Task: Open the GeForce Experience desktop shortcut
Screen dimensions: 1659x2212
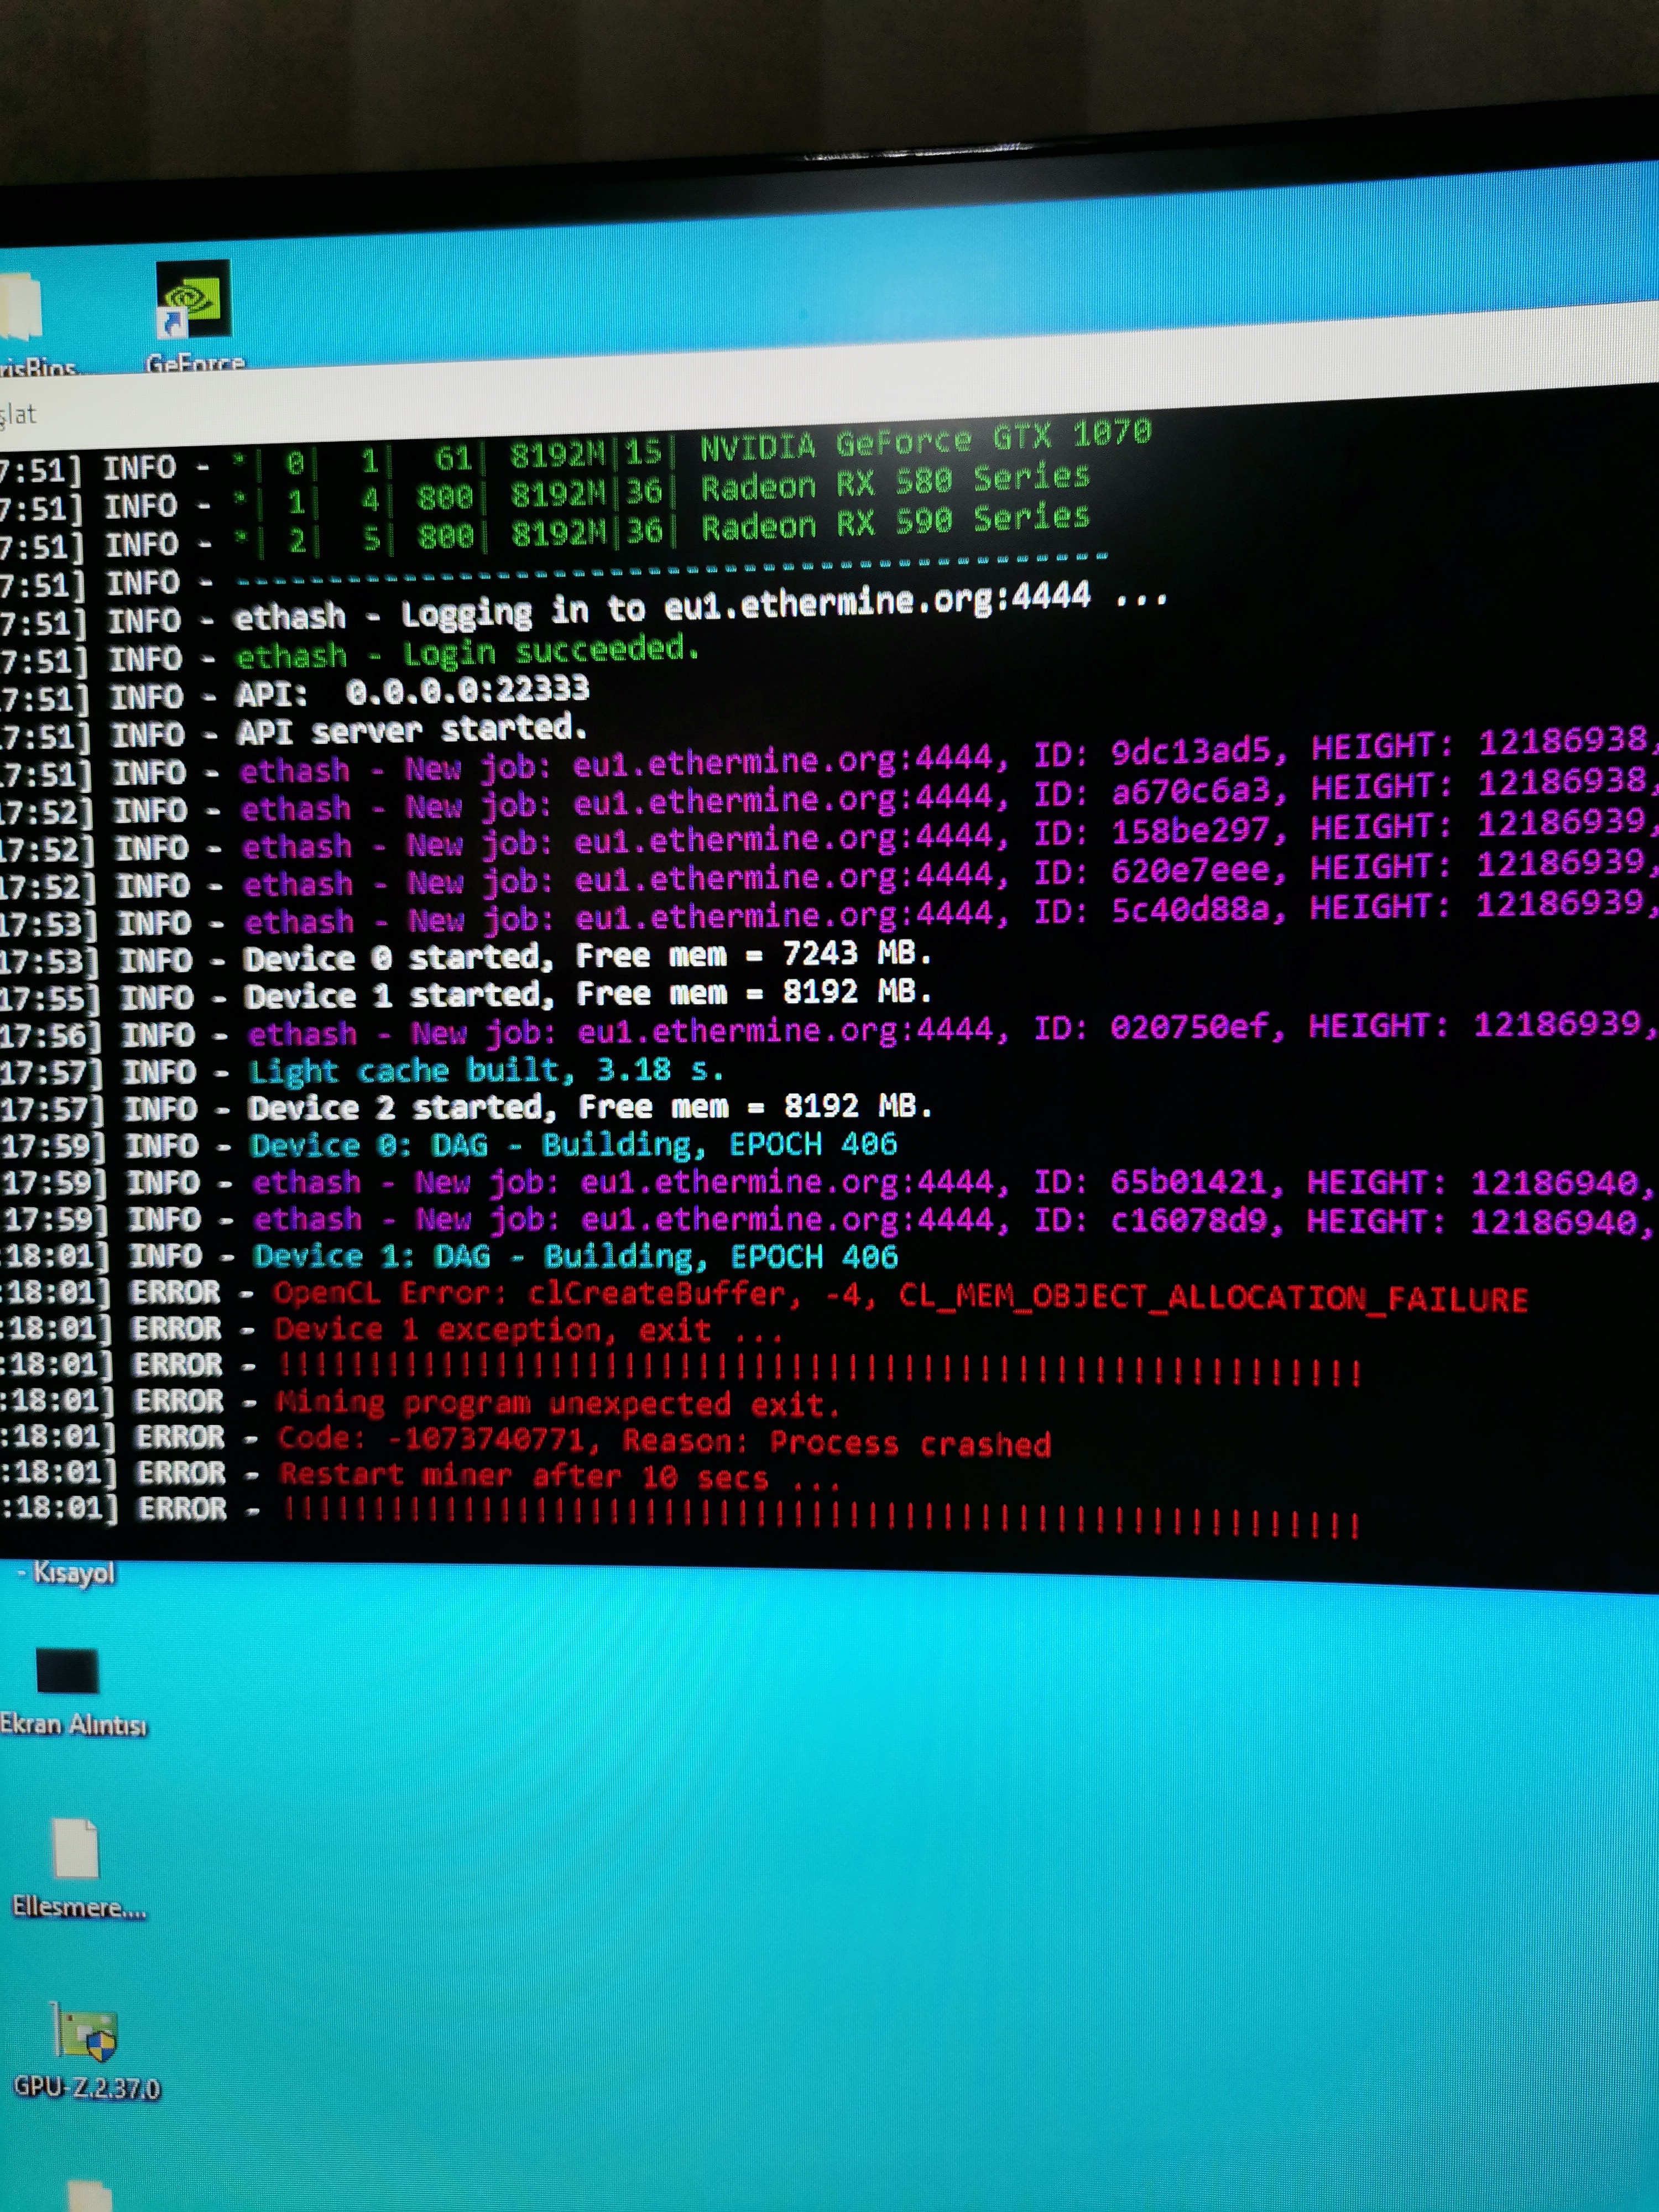Action: 193,300
